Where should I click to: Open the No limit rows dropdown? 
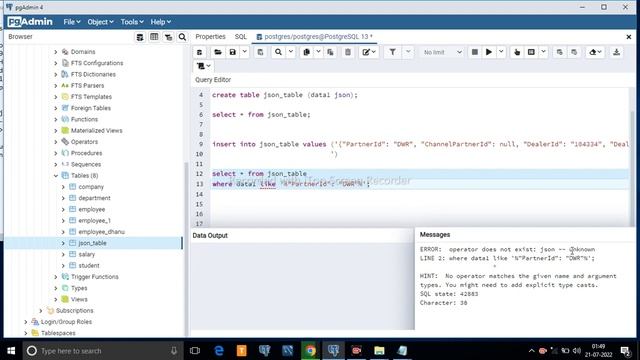point(442,52)
